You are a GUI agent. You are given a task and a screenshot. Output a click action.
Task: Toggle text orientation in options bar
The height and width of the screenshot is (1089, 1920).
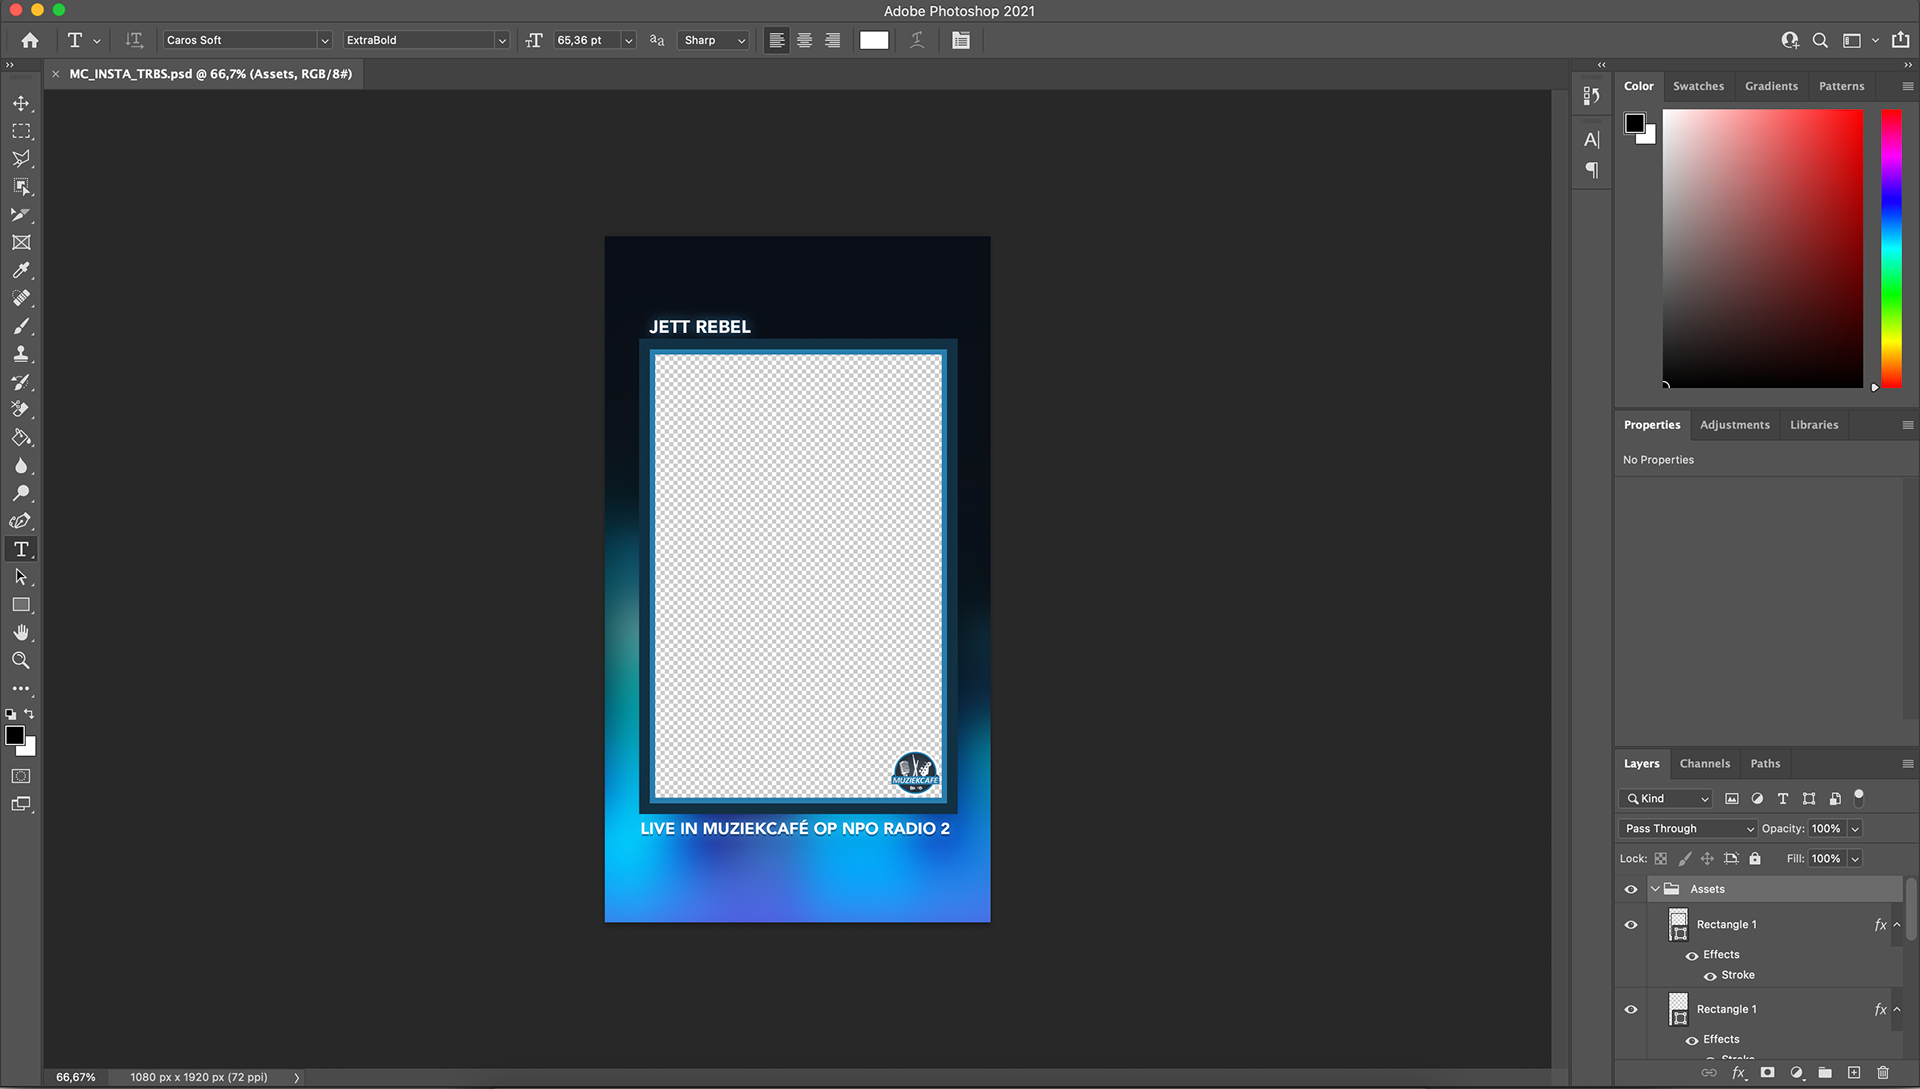[x=134, y=40]
